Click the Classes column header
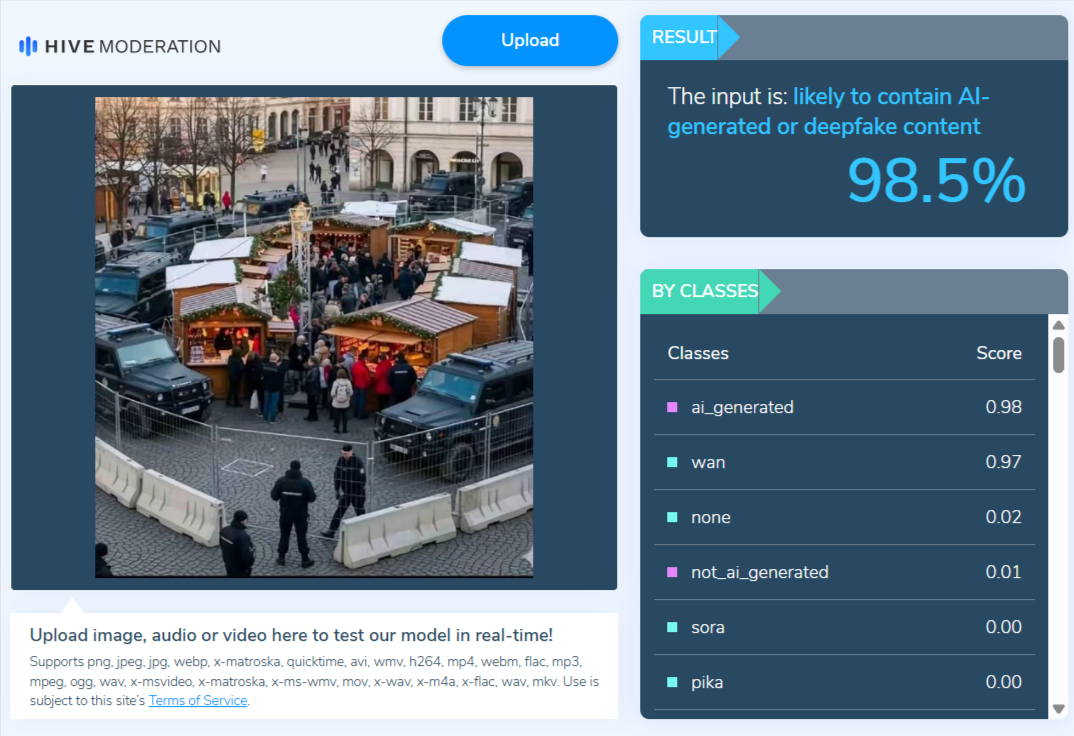Screen dimensions: 1074x736 698,353
